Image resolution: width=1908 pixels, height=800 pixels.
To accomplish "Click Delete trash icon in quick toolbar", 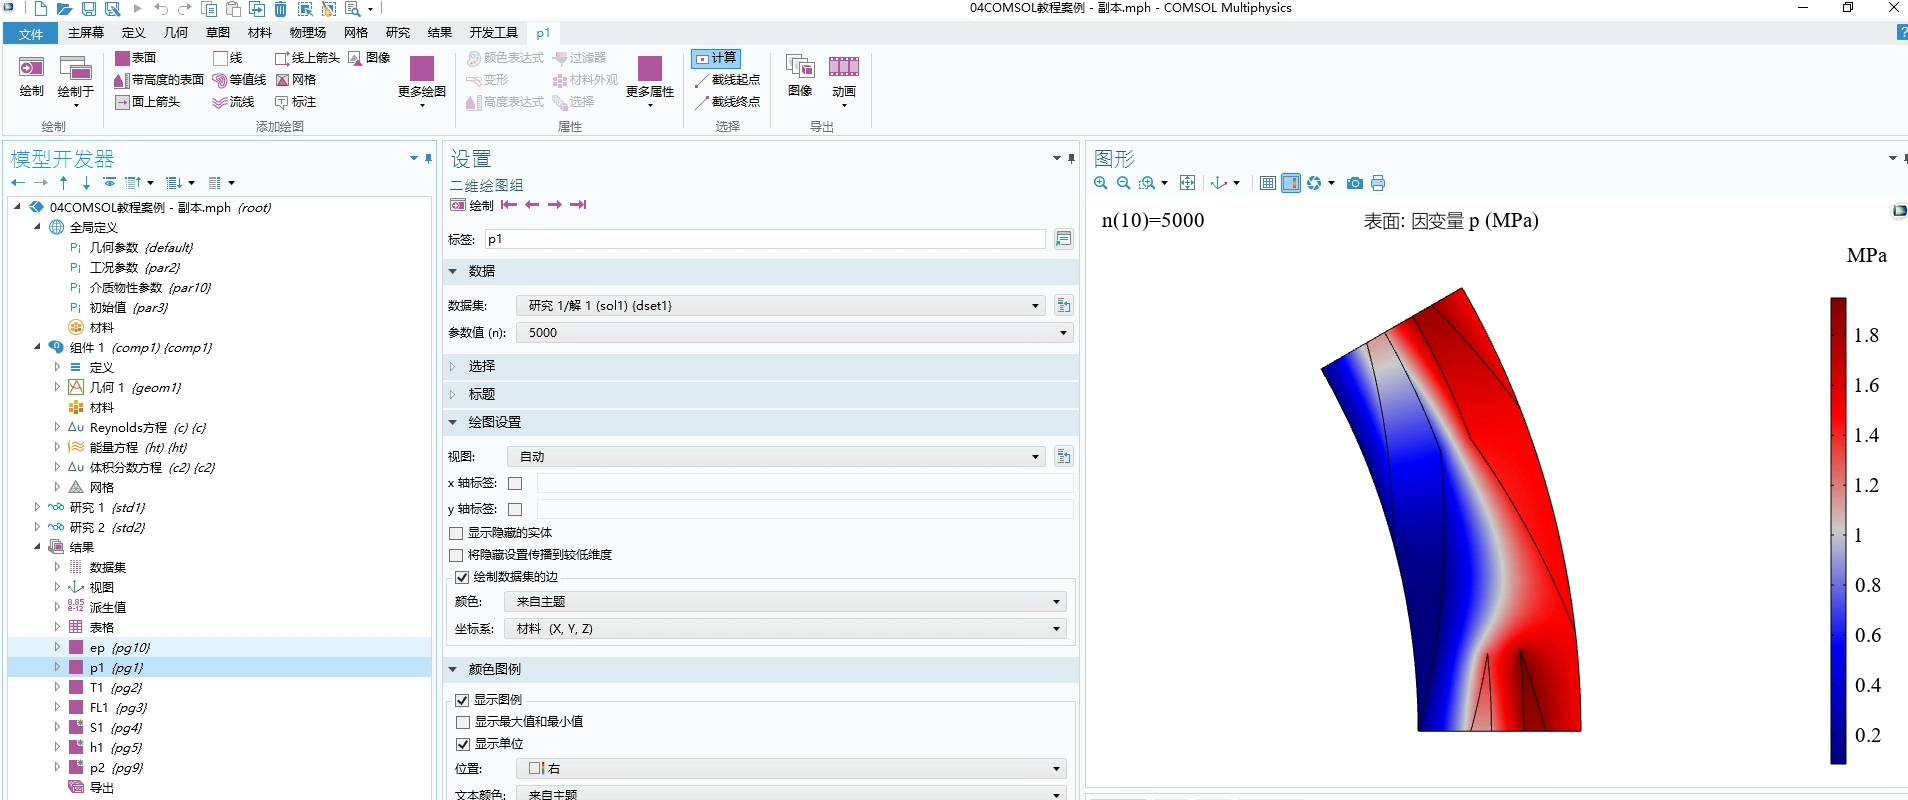I will tap(281, 9).
